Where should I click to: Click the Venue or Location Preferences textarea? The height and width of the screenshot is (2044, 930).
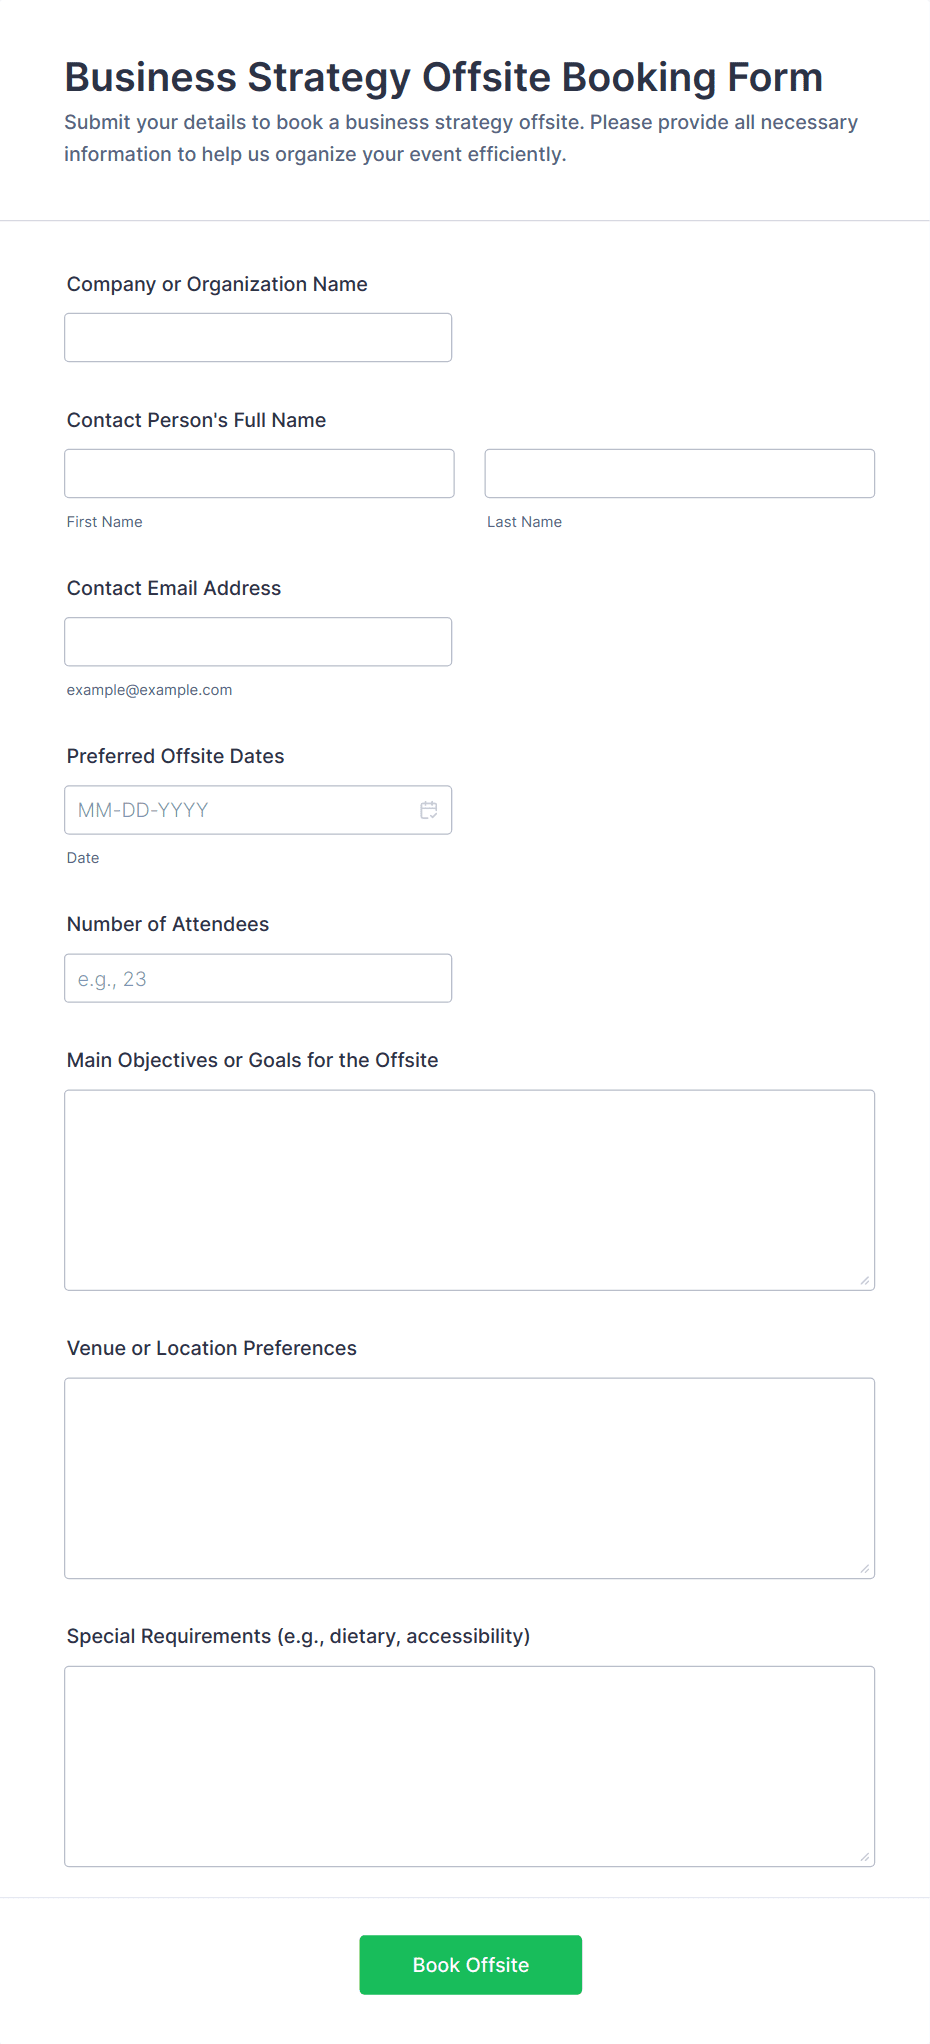469,1478
